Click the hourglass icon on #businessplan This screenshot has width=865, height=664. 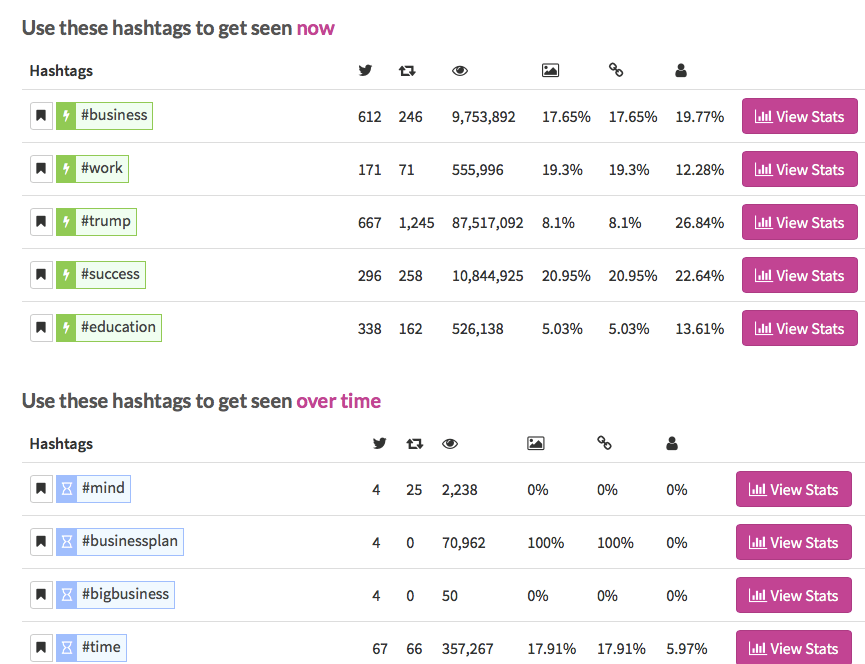coord(66,542)
